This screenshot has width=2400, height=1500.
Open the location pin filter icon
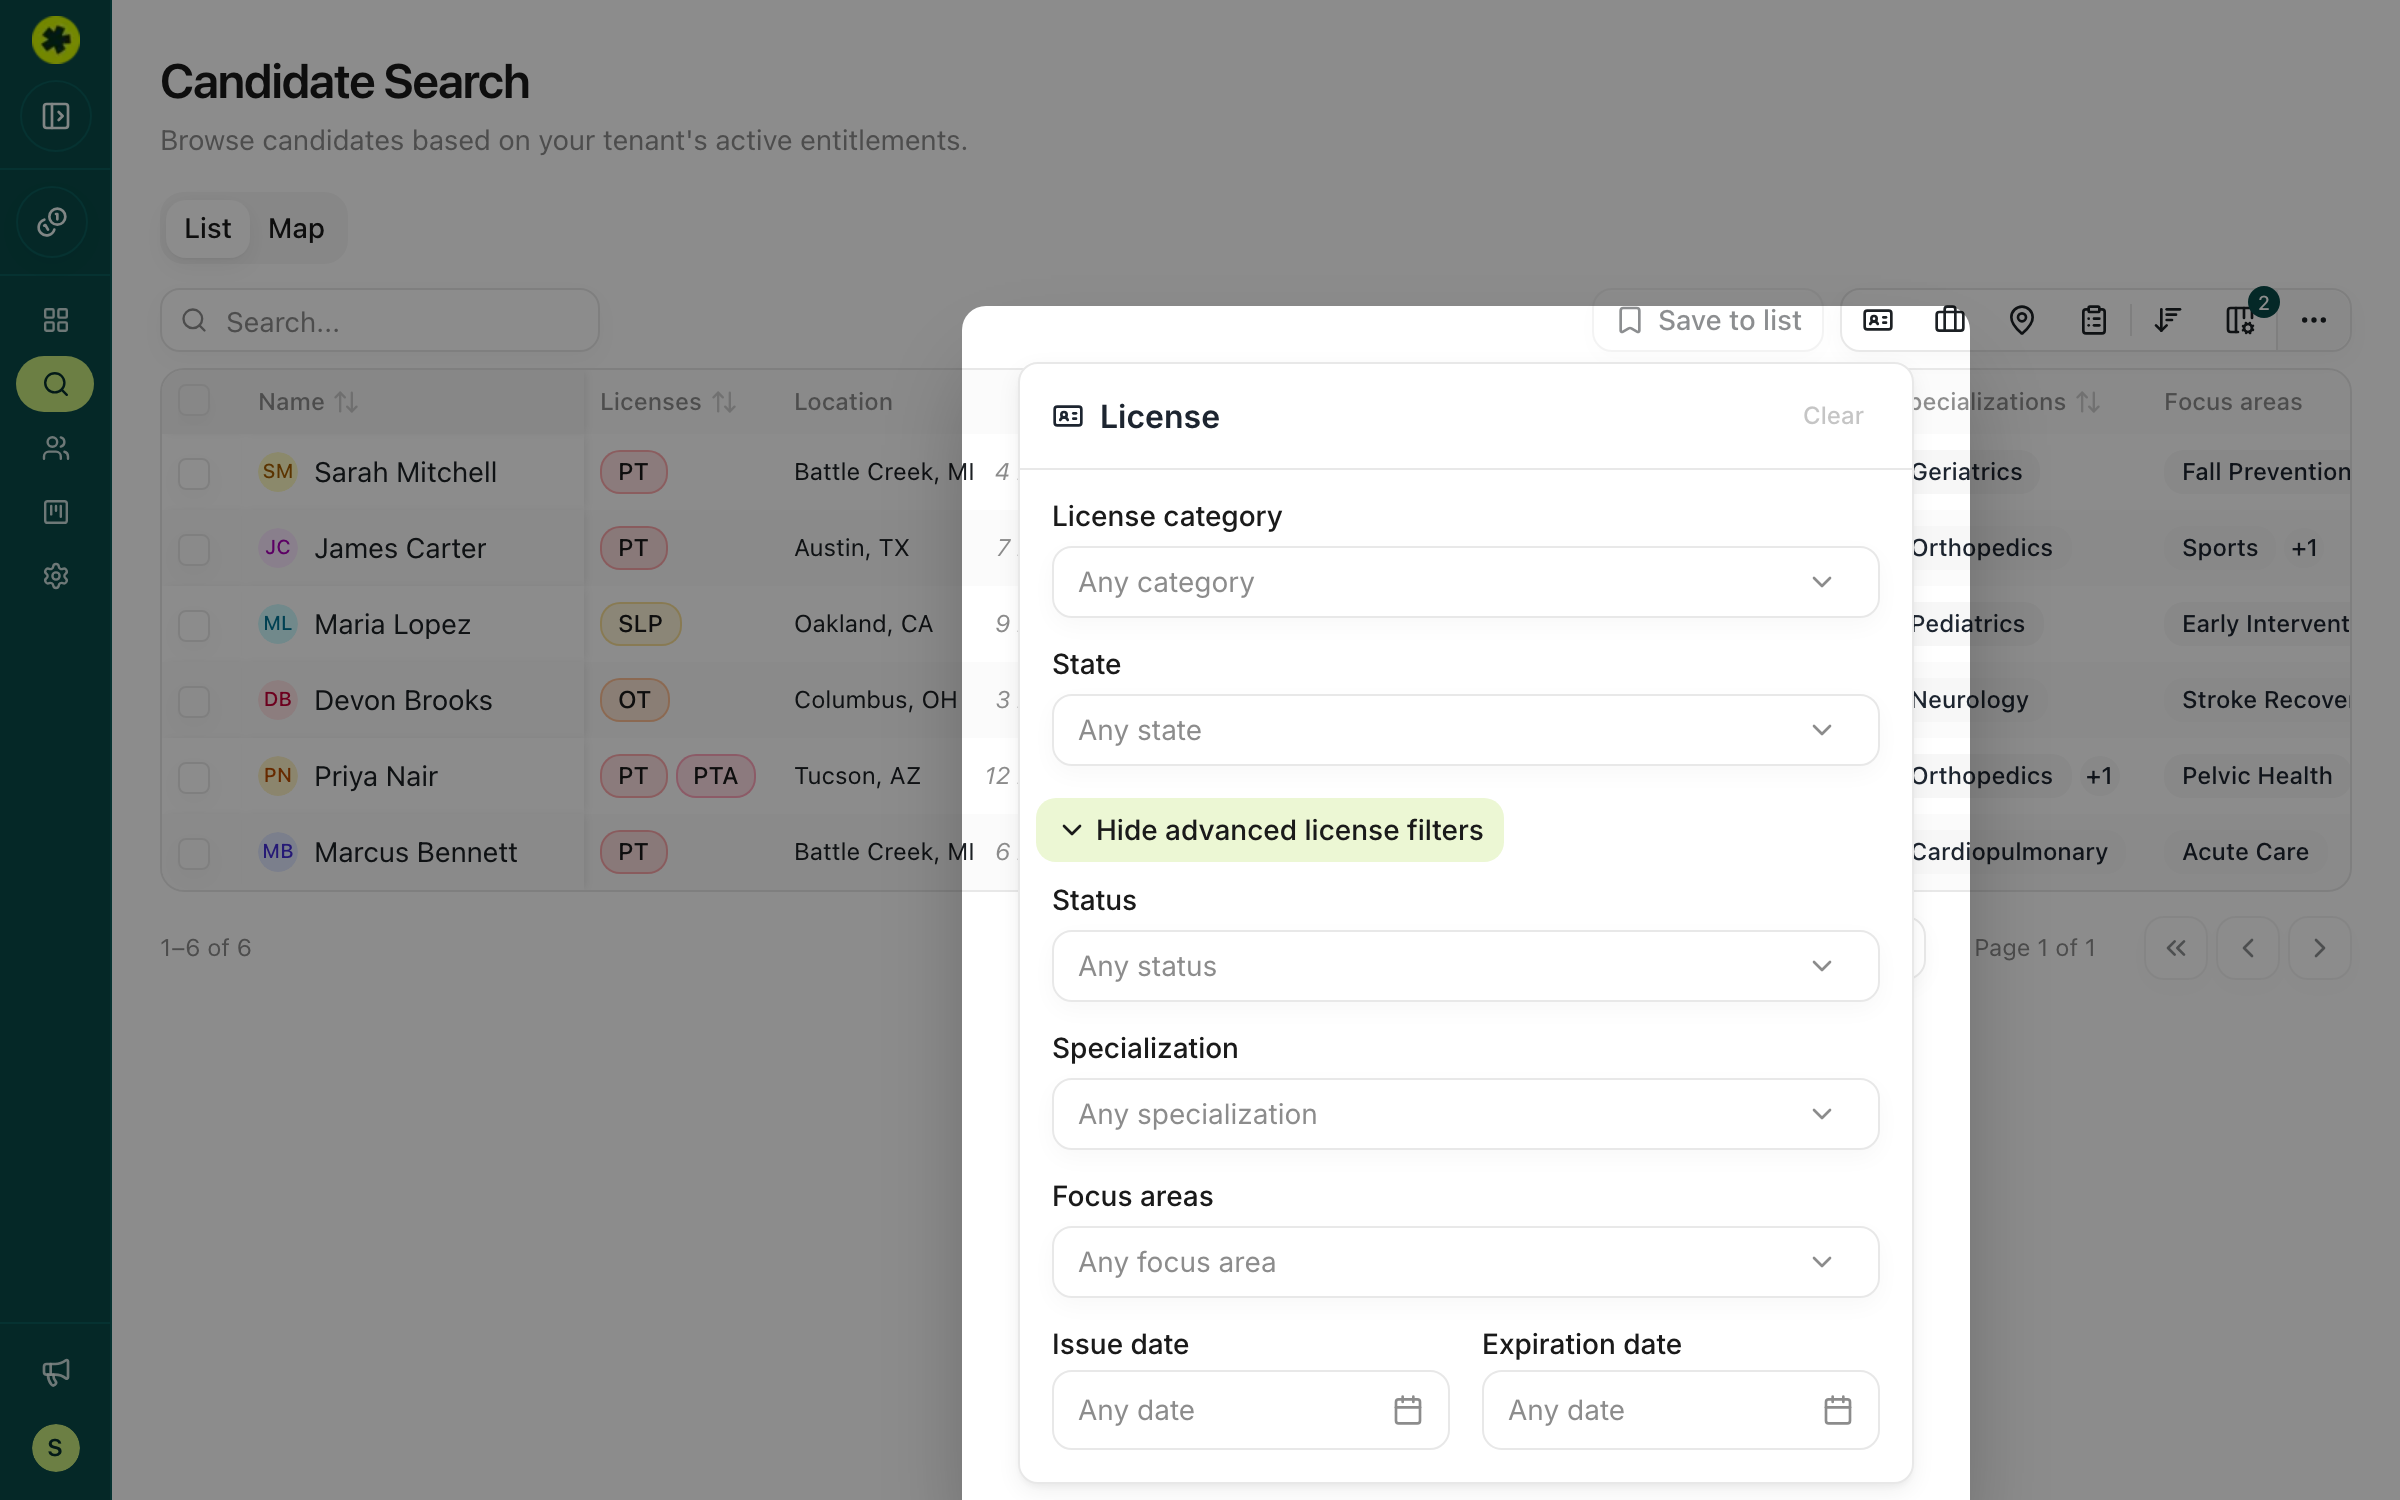point(2022,320)
